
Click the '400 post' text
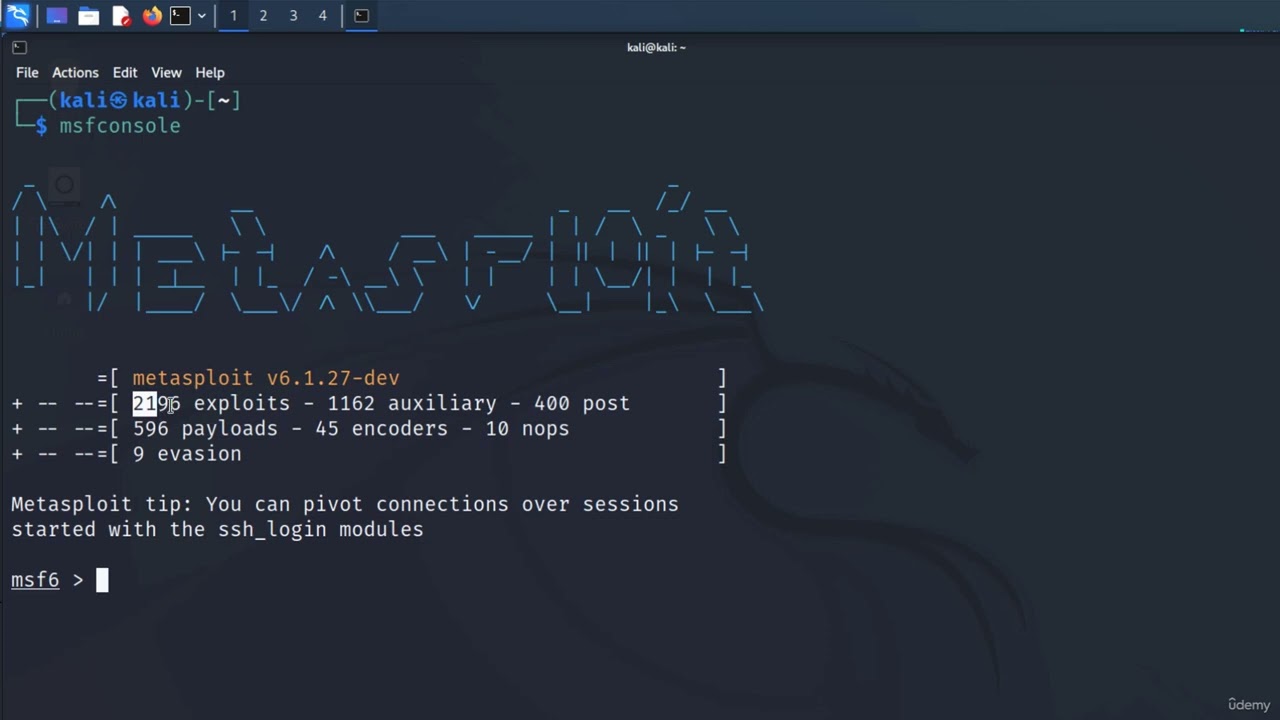[x=582, y=403]
